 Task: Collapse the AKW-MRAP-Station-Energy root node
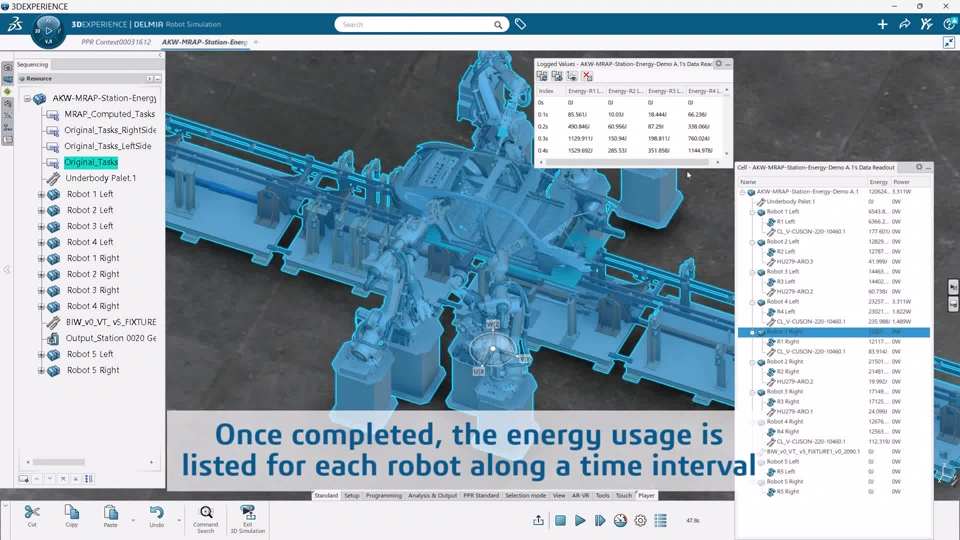[x=28, y=98]
